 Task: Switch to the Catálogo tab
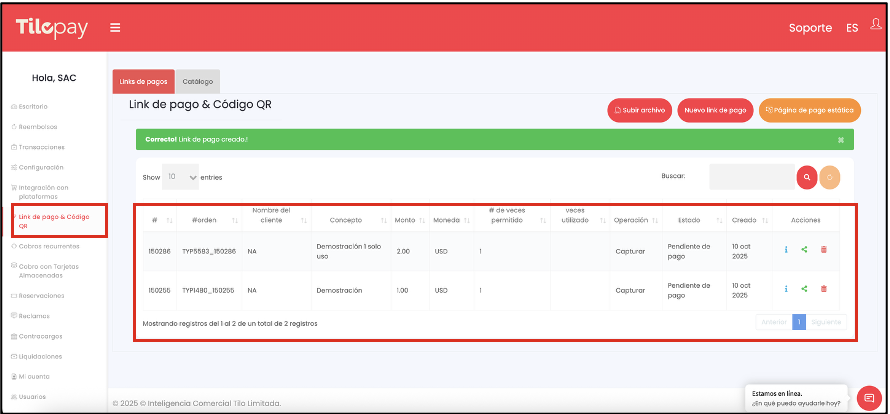(197, 81)
